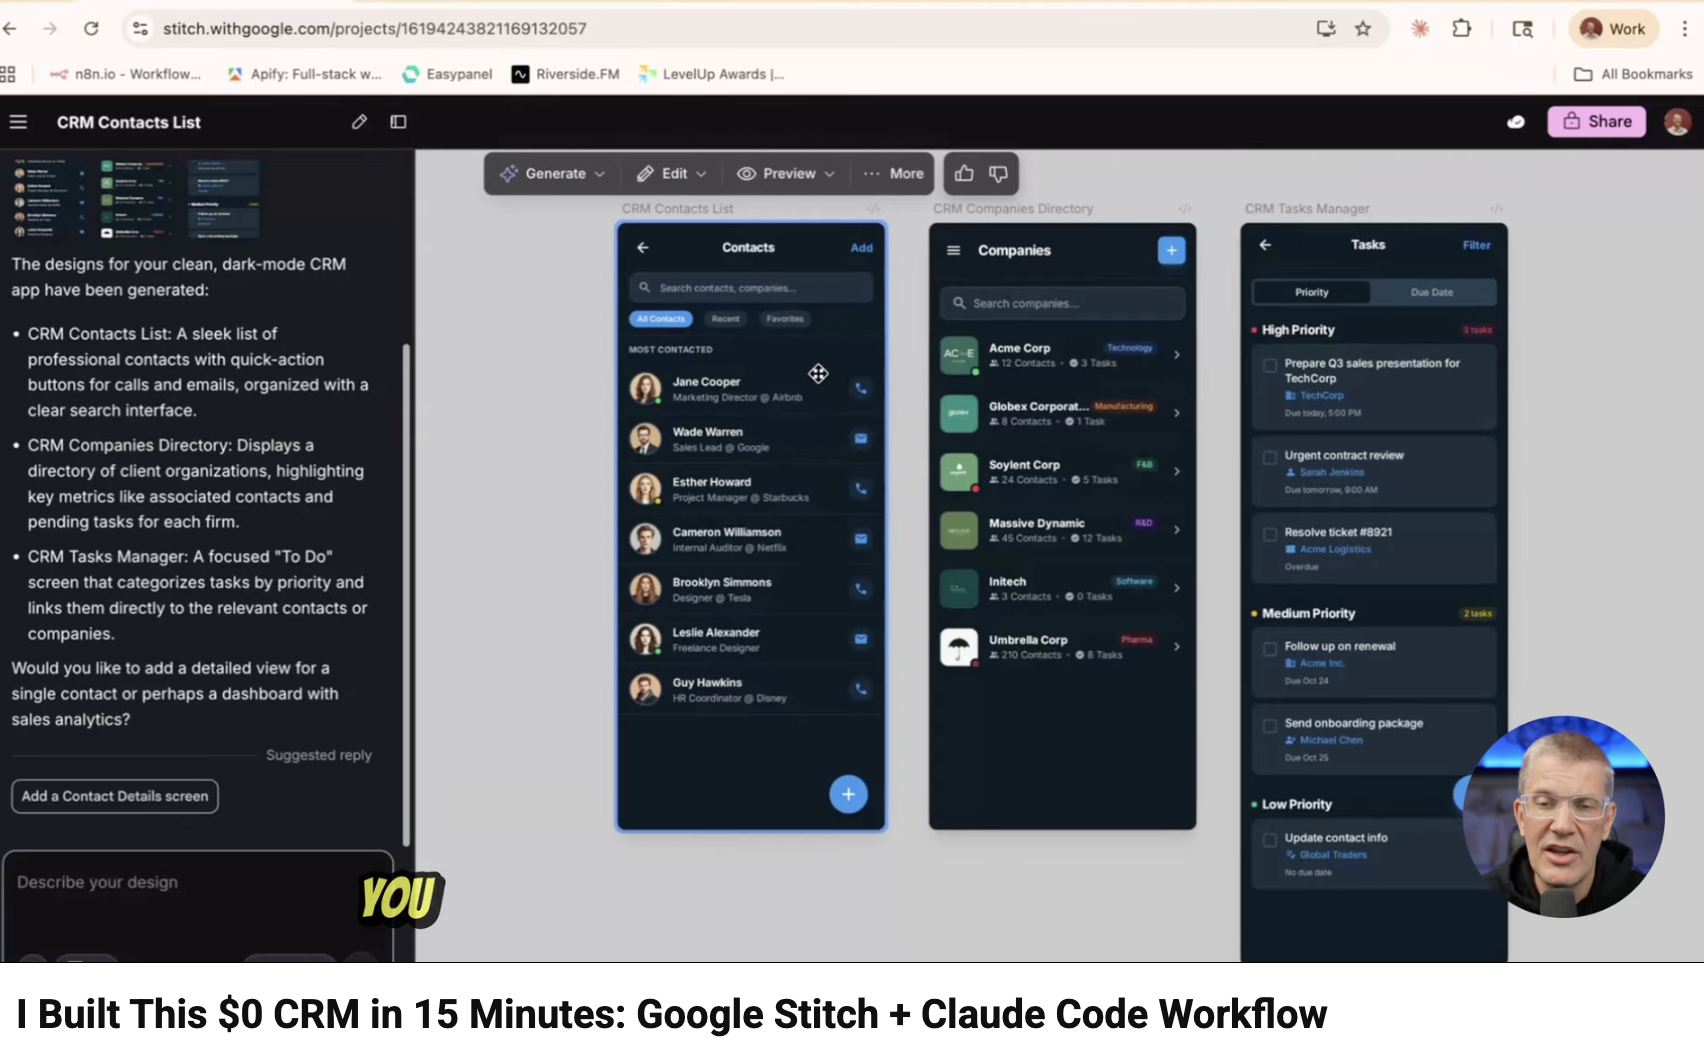Click the phone icon for Guy Hawkins
Viewport: 1704px width, 1048px height.
tap(860, 689)
